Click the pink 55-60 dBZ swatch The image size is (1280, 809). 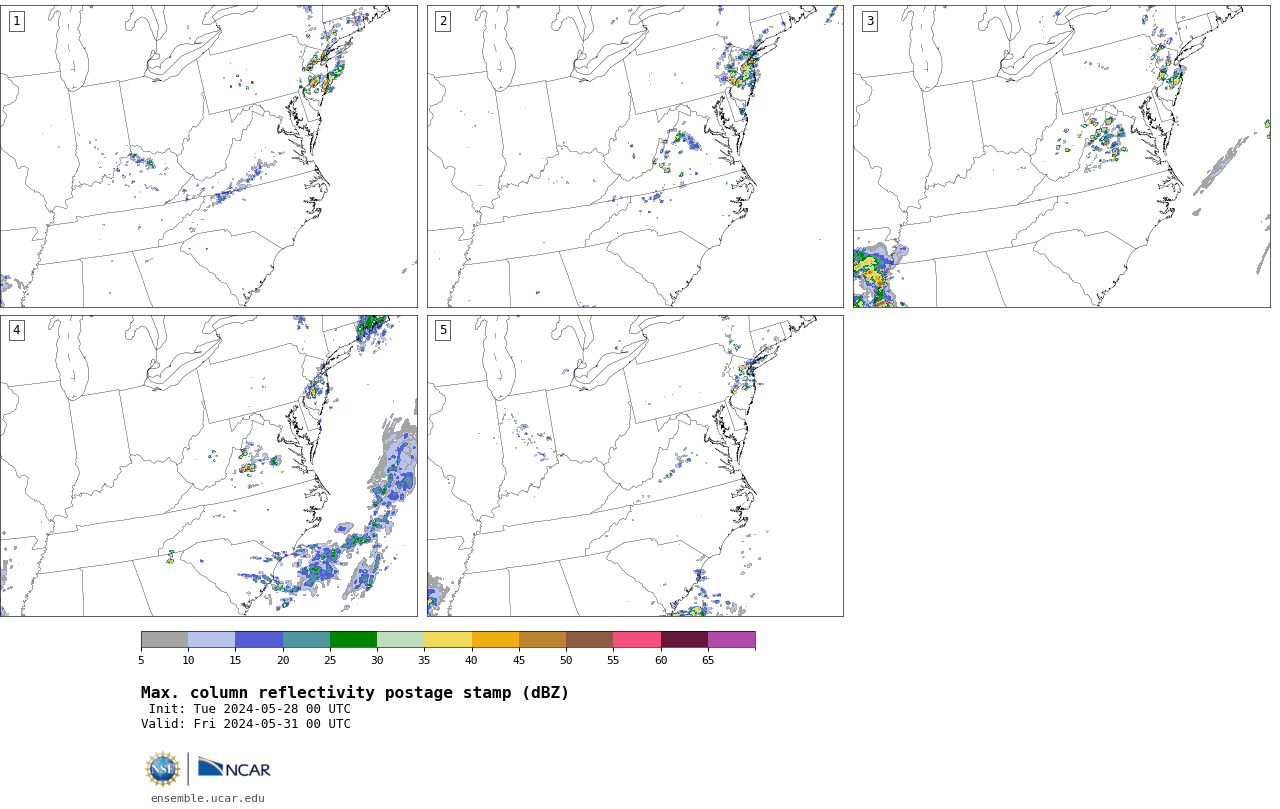coord(637,640)
